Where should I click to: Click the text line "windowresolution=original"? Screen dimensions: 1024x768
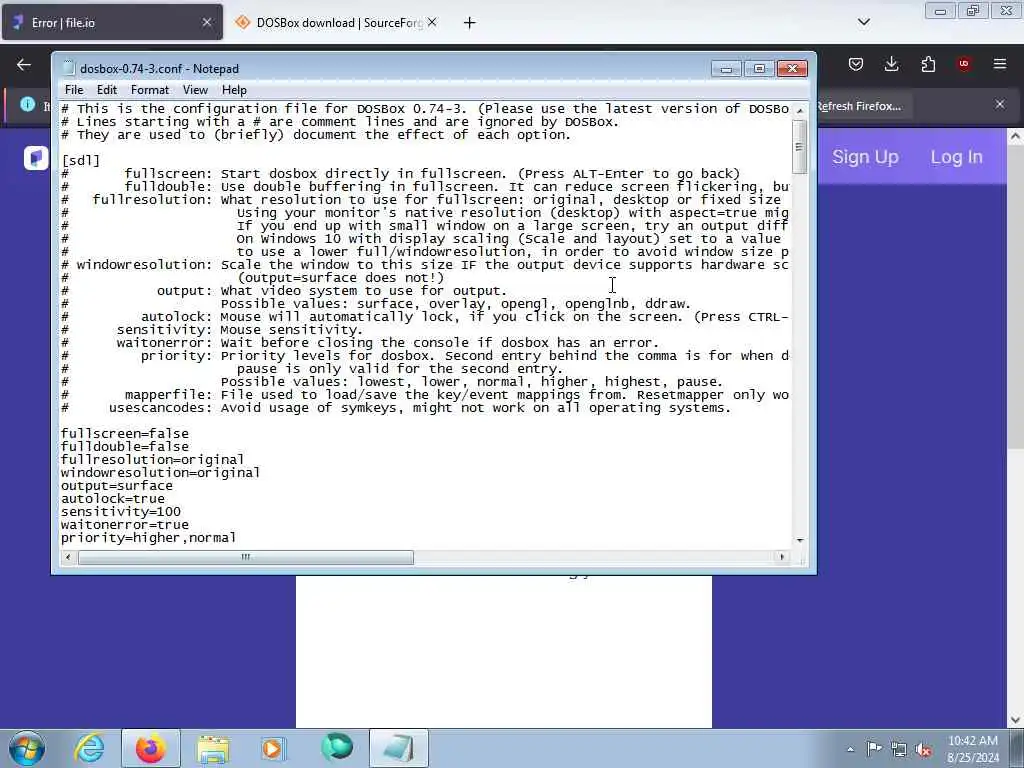160,473
